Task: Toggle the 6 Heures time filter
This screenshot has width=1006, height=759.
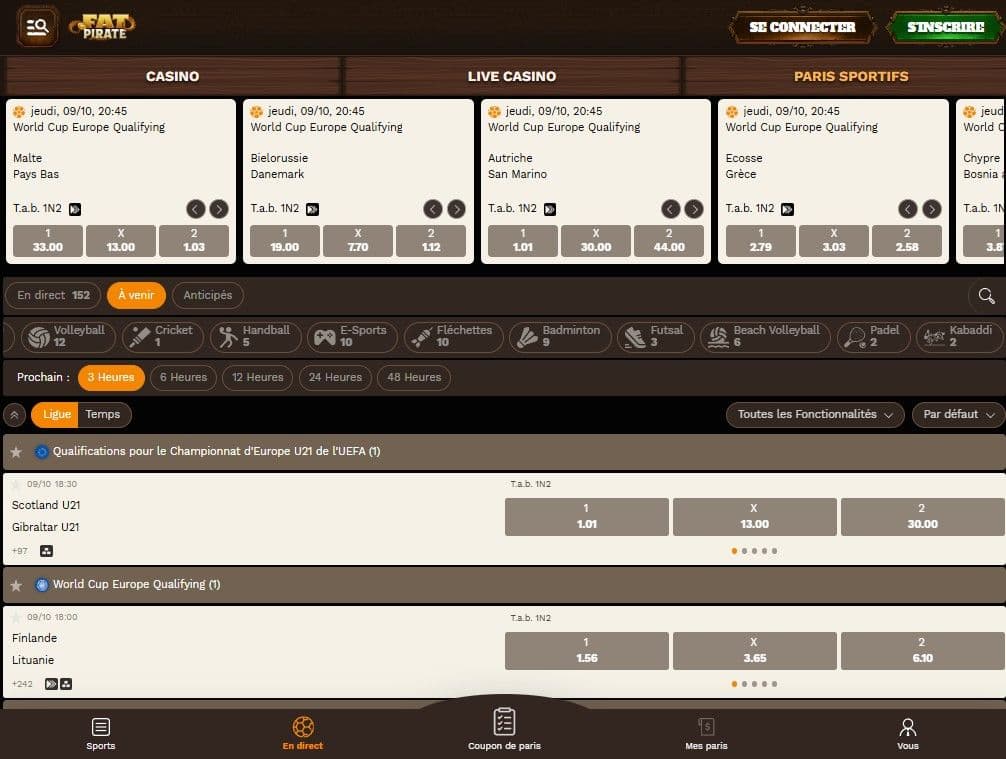Action: coord(183,377)
